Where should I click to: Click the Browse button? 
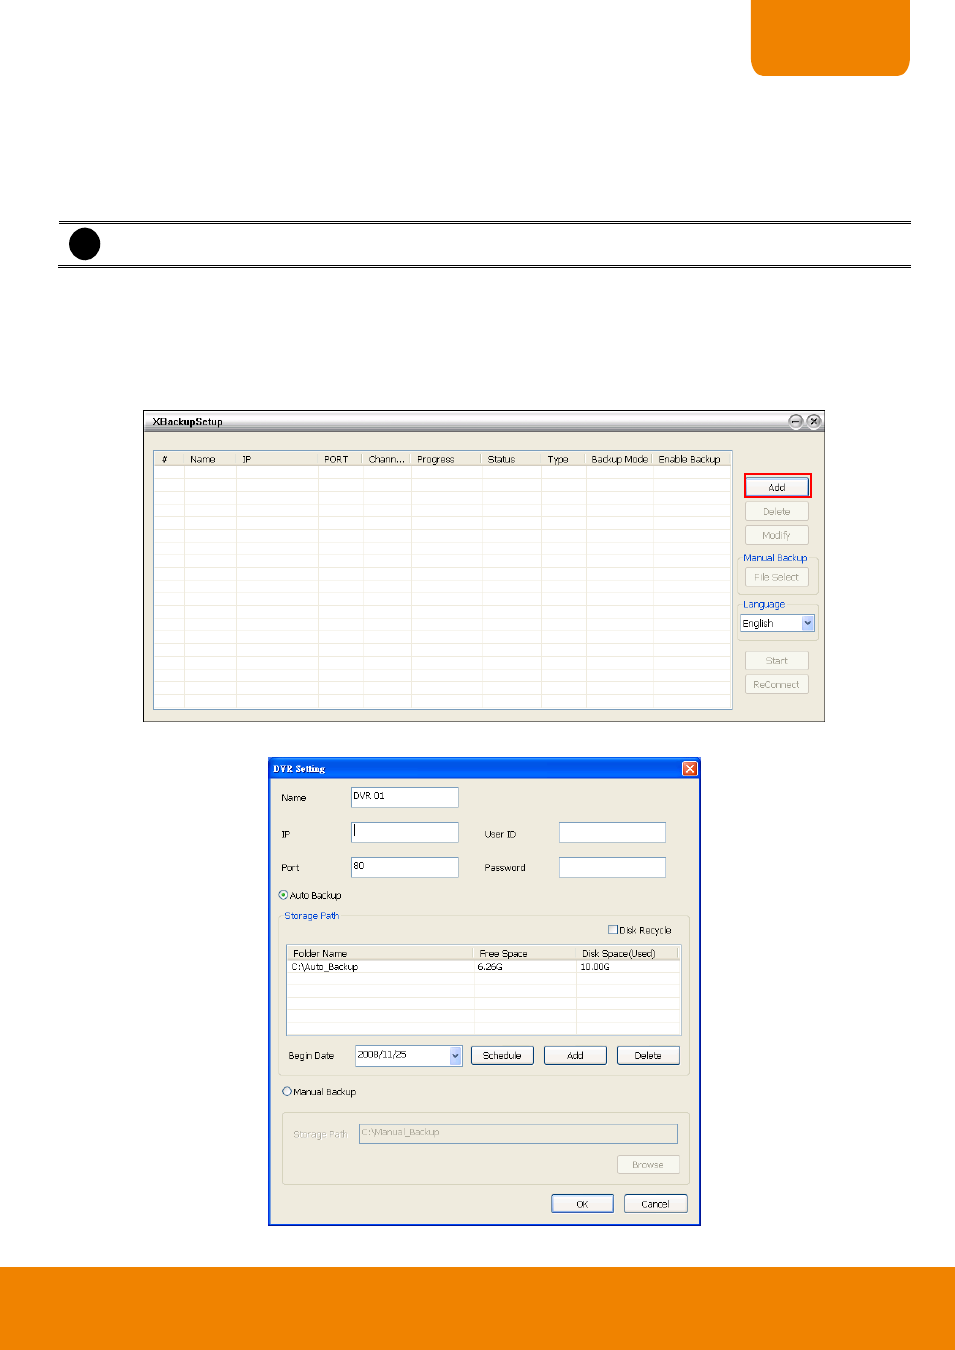(648, 1164)
